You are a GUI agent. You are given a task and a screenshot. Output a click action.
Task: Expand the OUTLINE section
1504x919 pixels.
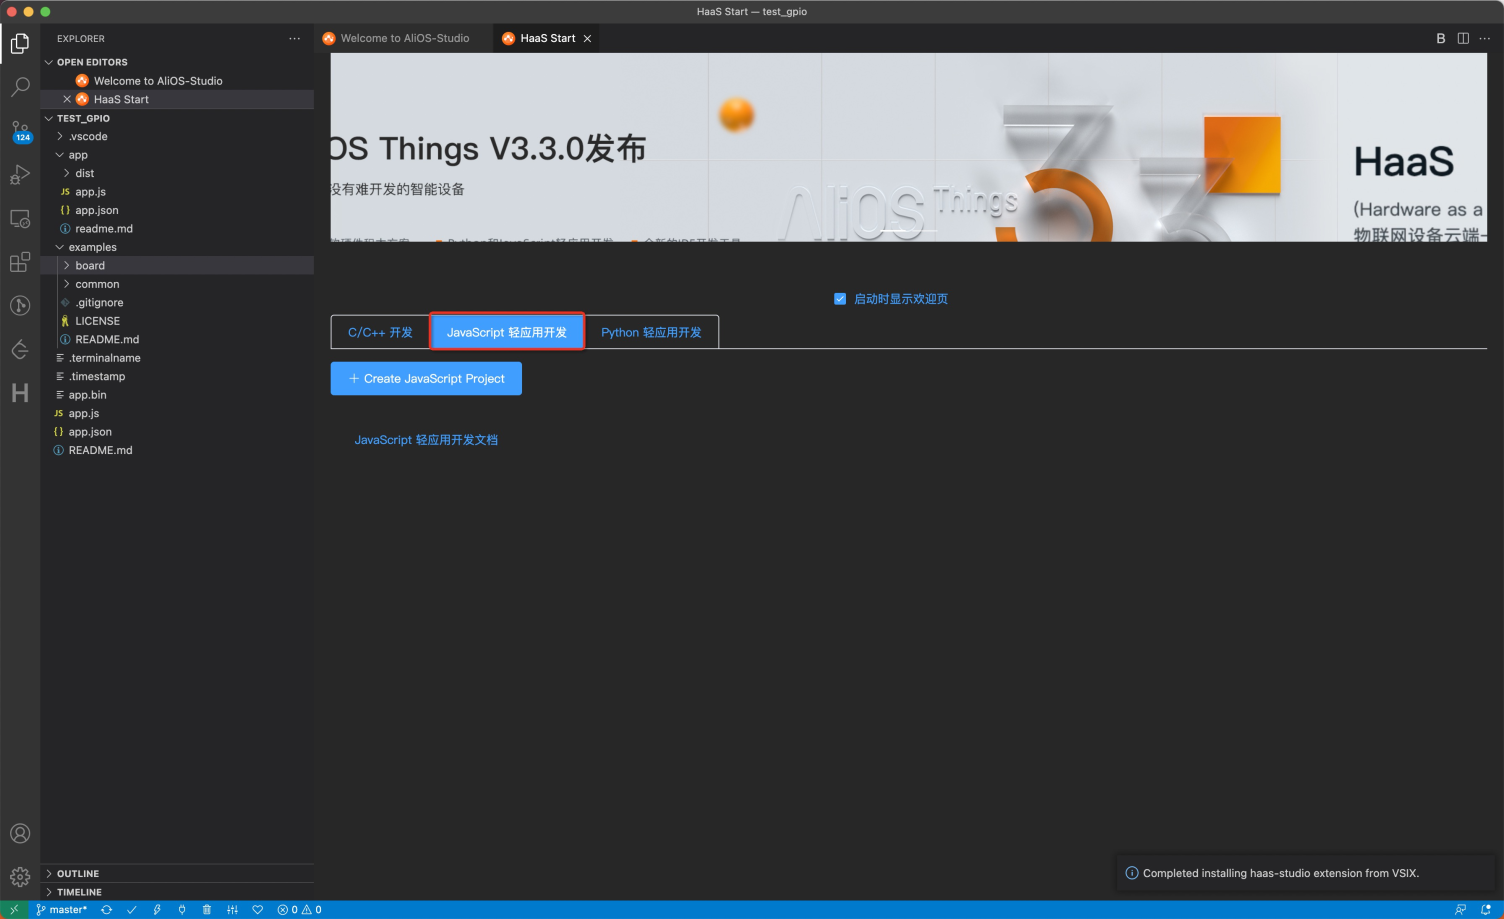pos(177,873)
